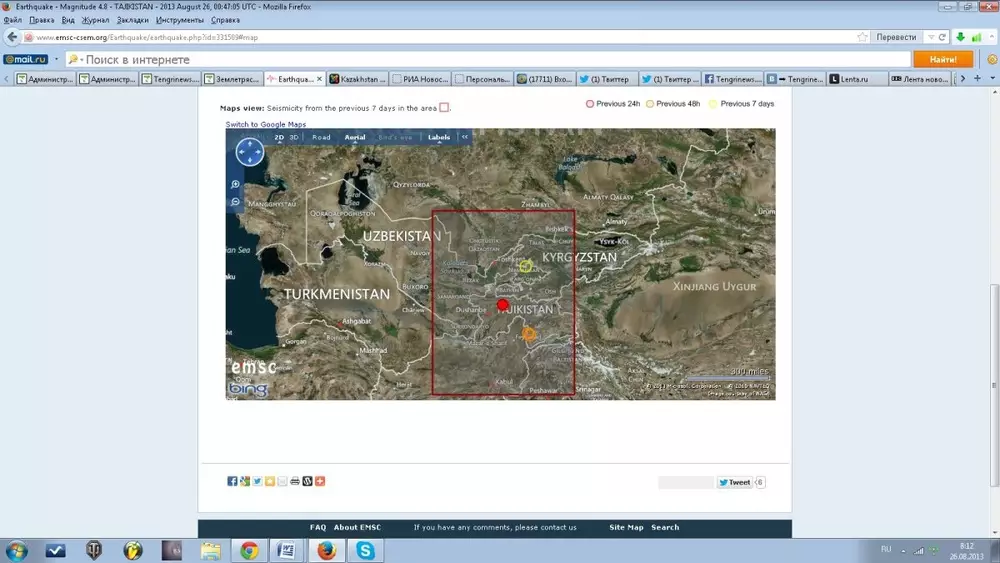Viewport: 1000px width, 563px height.
Task: Switch map to 2D mode
Action: (x=280, y=137)
